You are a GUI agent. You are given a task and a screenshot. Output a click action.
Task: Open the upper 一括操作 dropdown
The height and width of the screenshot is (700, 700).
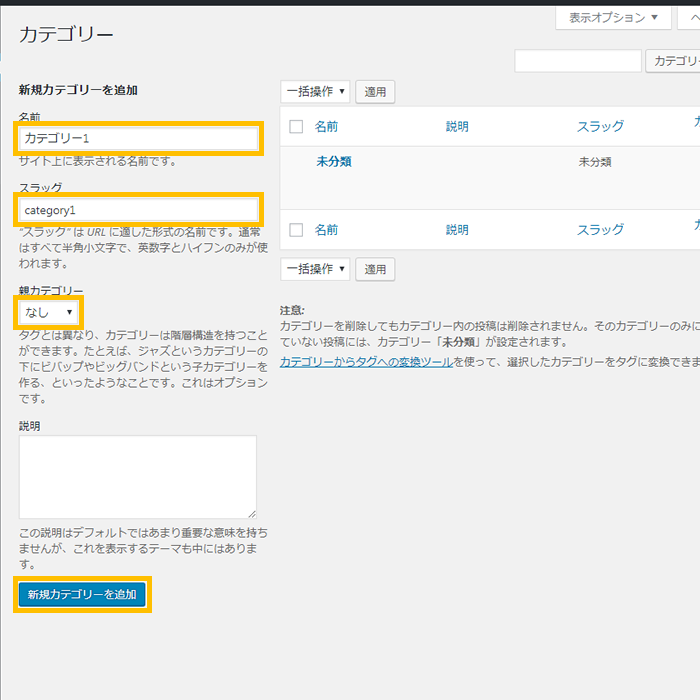pos(315,92)
